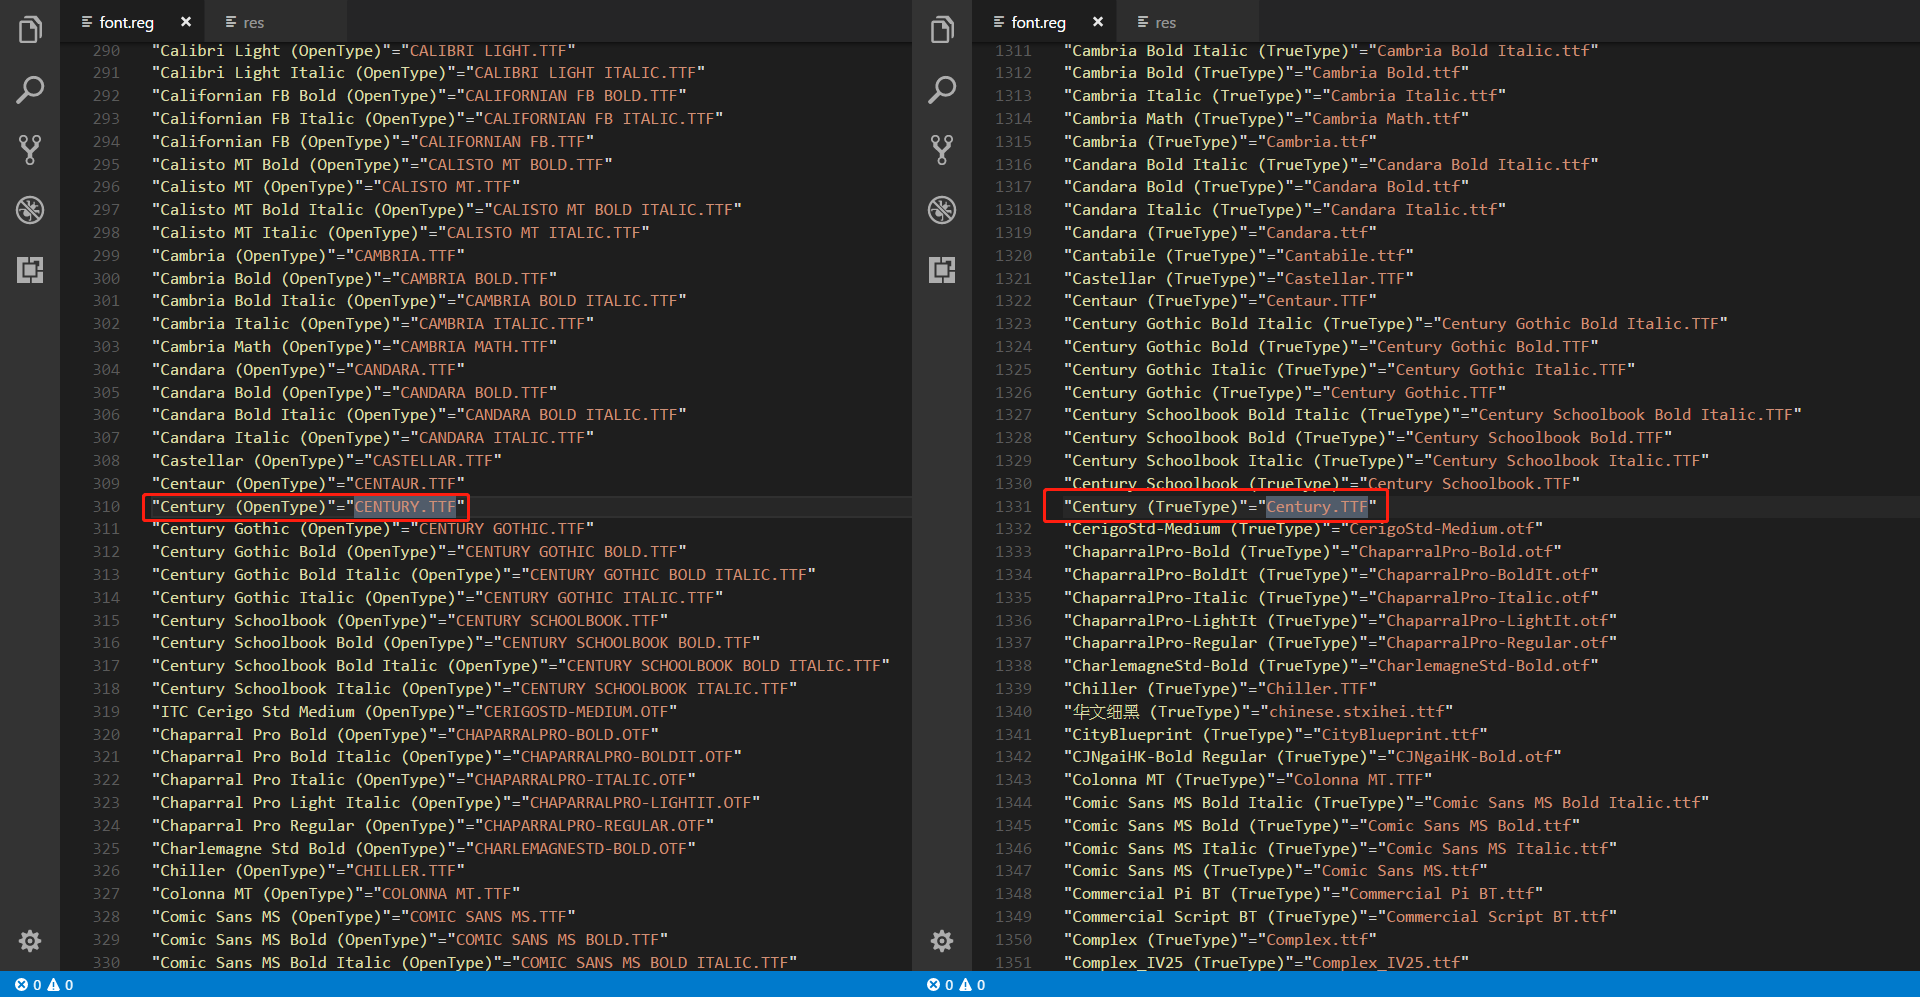Viewport: 1920px width, 997px height.
Task: Show errors count in right status bar
Action: click(940, 985)
